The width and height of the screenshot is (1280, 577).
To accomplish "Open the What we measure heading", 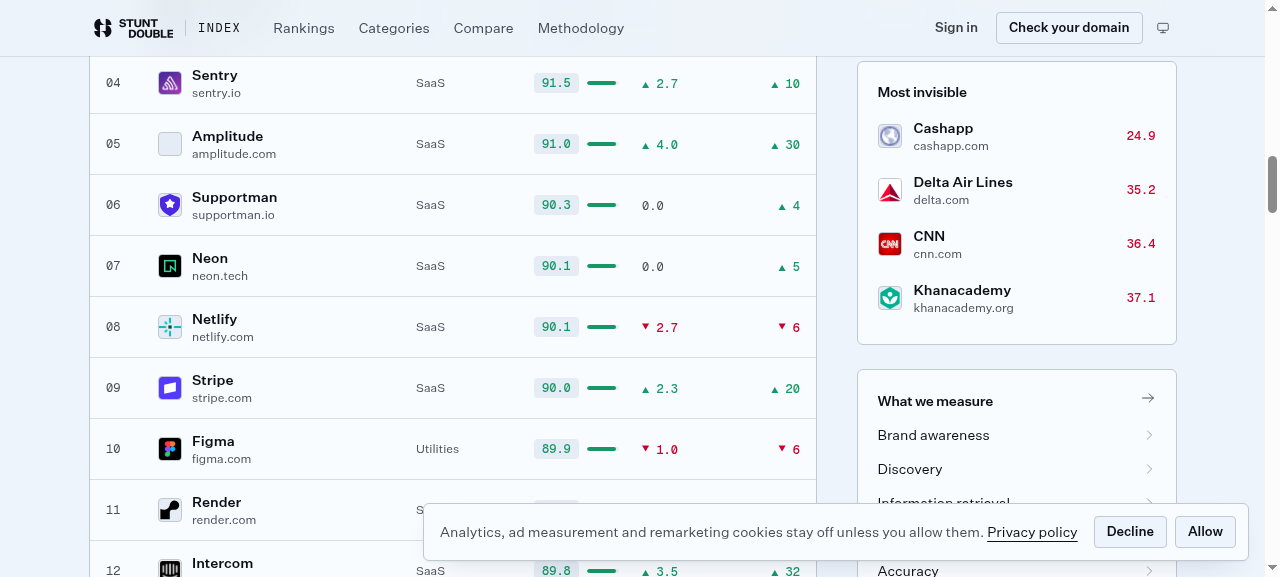I will point(935,401).
